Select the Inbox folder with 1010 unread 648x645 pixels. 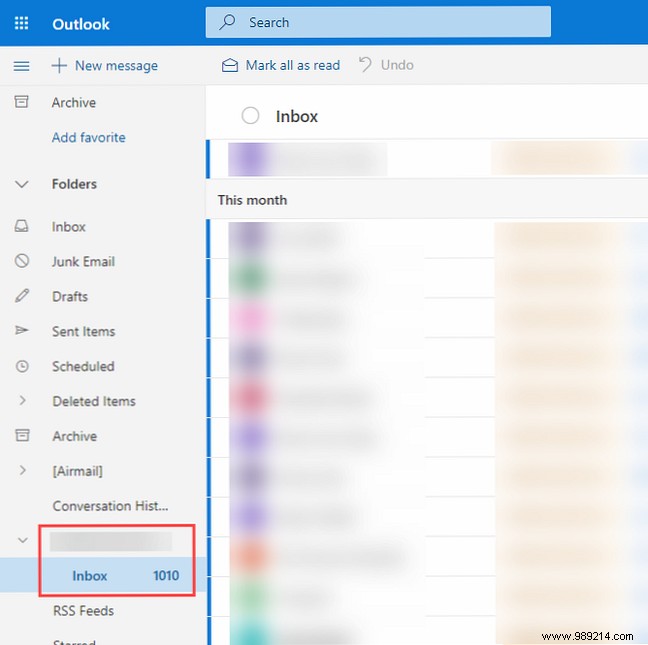[103, 575]
